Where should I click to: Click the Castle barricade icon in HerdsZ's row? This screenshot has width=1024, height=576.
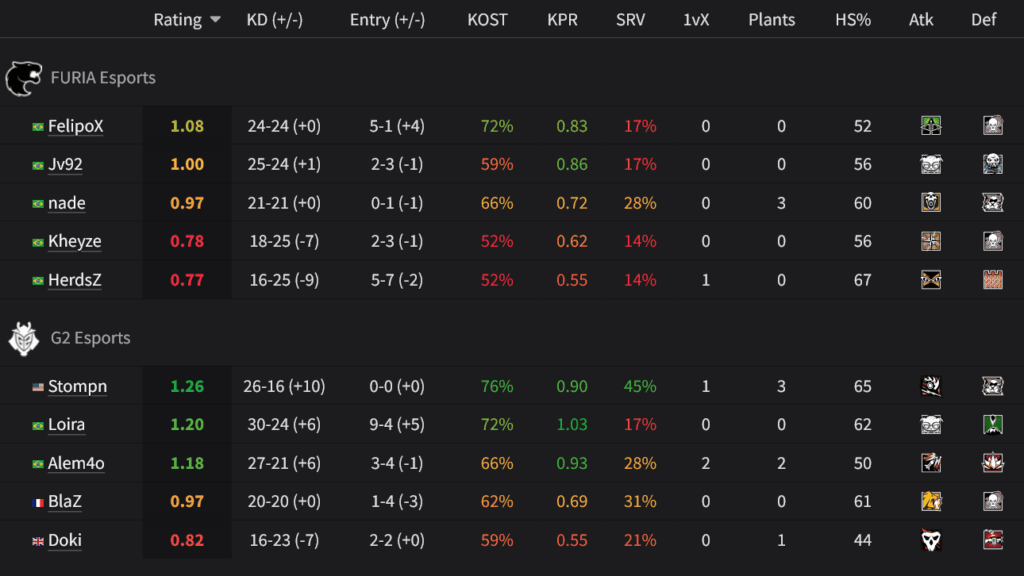click(x=993, y=280)
